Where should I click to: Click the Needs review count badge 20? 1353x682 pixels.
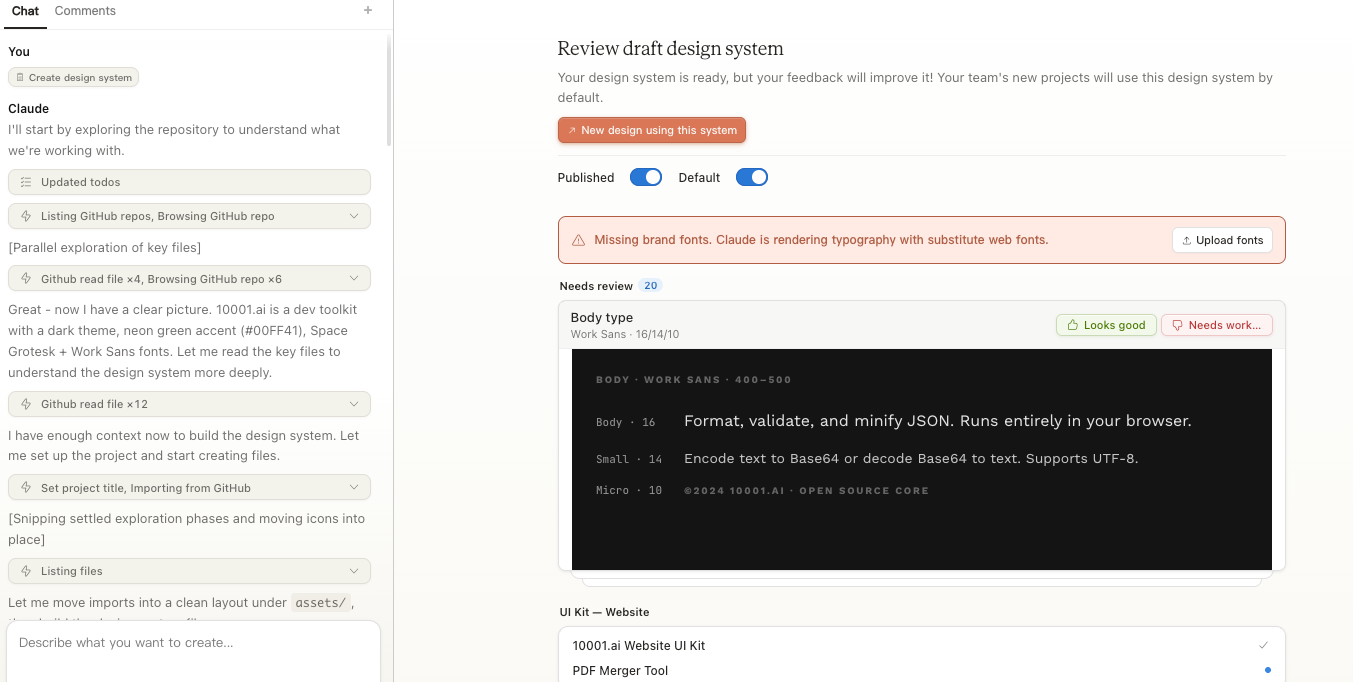tap(651, 286)
